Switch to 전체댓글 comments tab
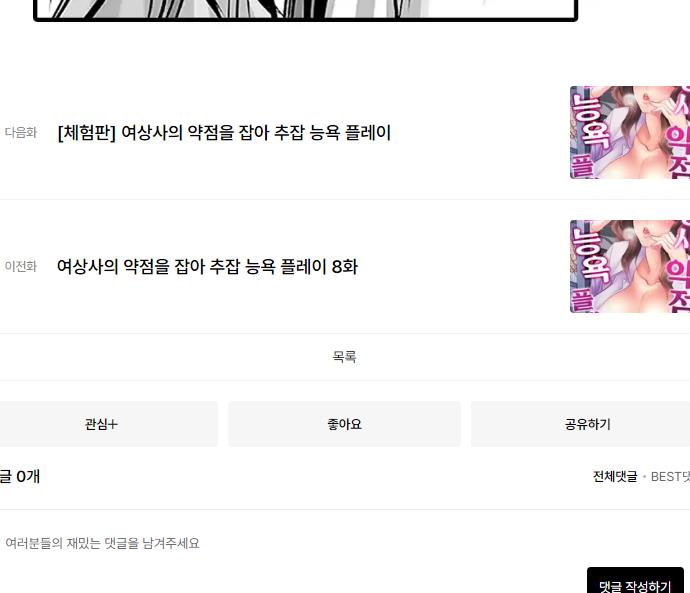Screen dimensions: 690x593 (x=615, y=476)
